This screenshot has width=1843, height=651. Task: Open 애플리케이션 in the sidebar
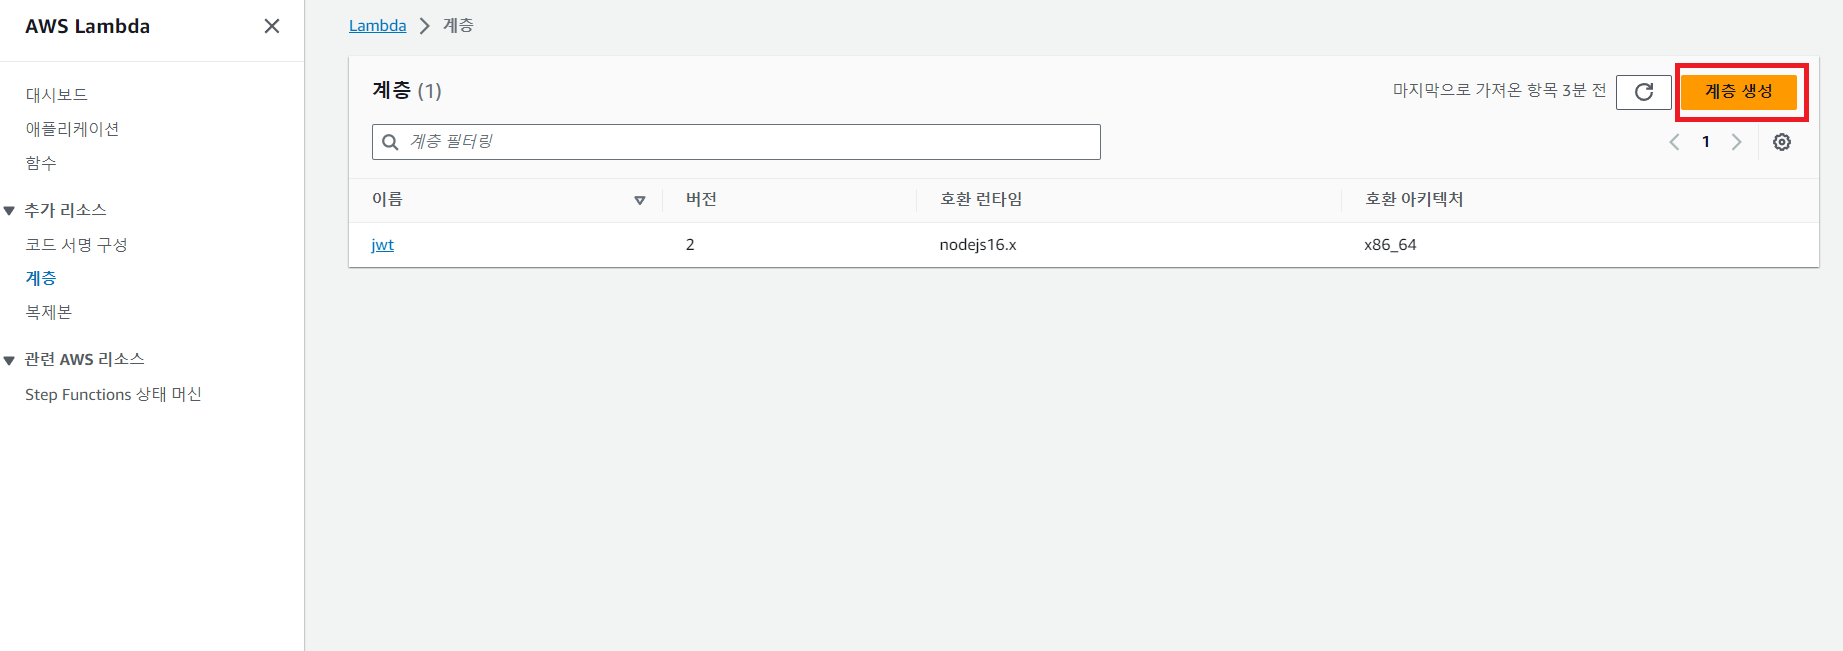tap(72, 129)
